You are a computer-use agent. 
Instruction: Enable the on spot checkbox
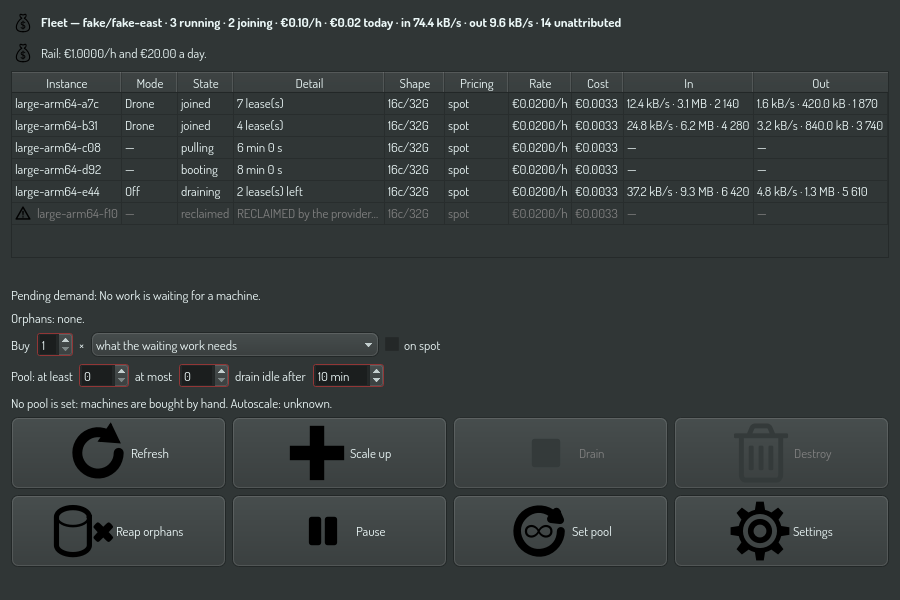(391, 344)
